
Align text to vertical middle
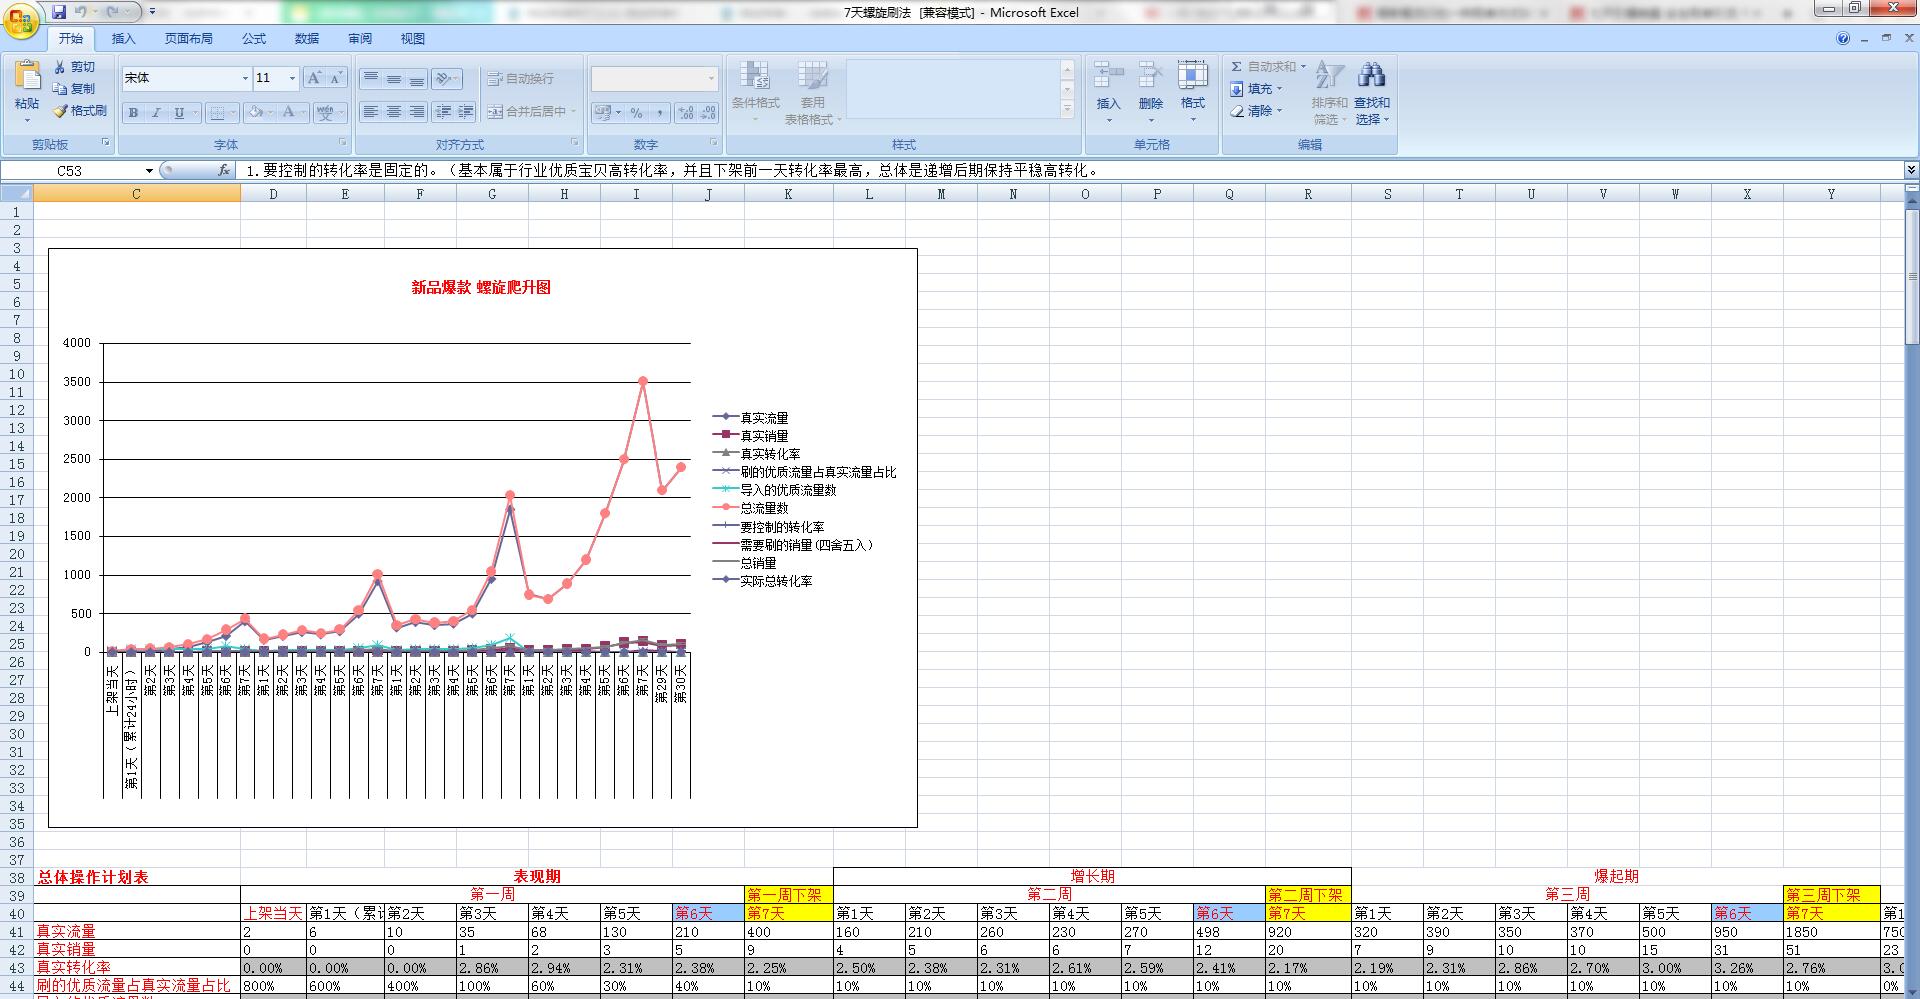tap(394, 78)
